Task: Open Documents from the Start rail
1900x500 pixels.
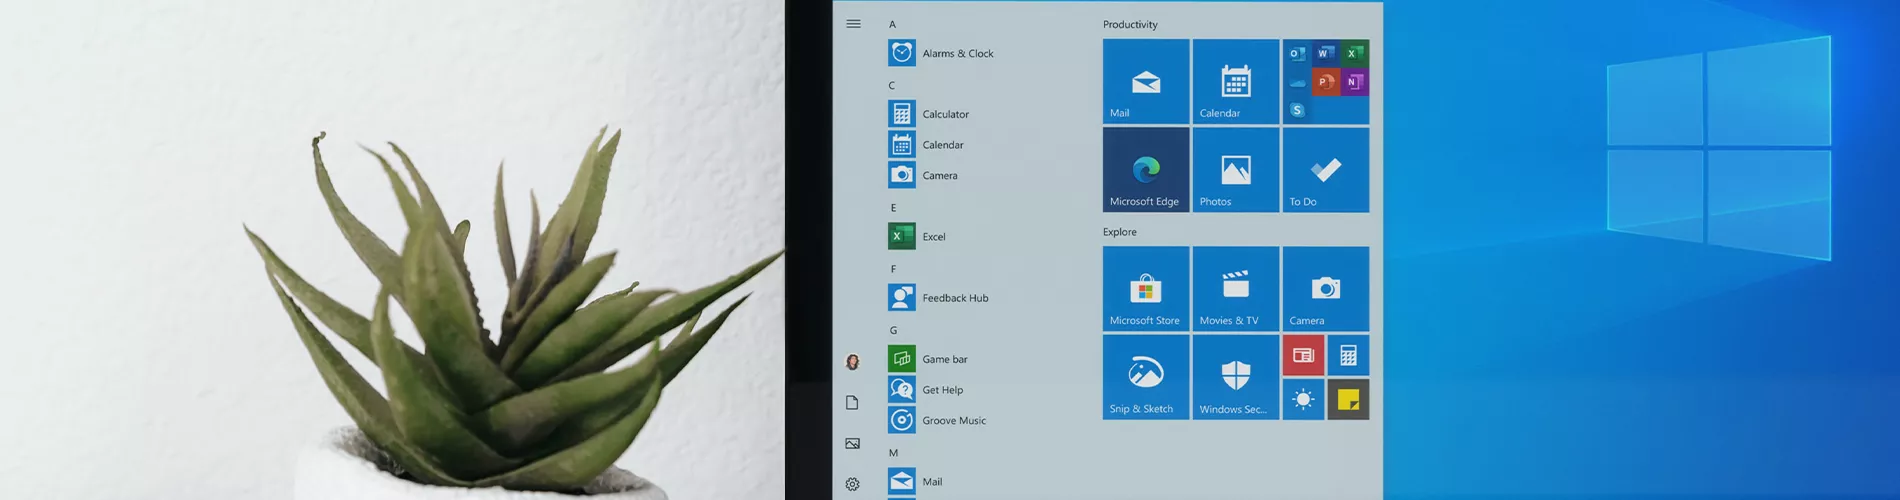Action: point(852,402)
